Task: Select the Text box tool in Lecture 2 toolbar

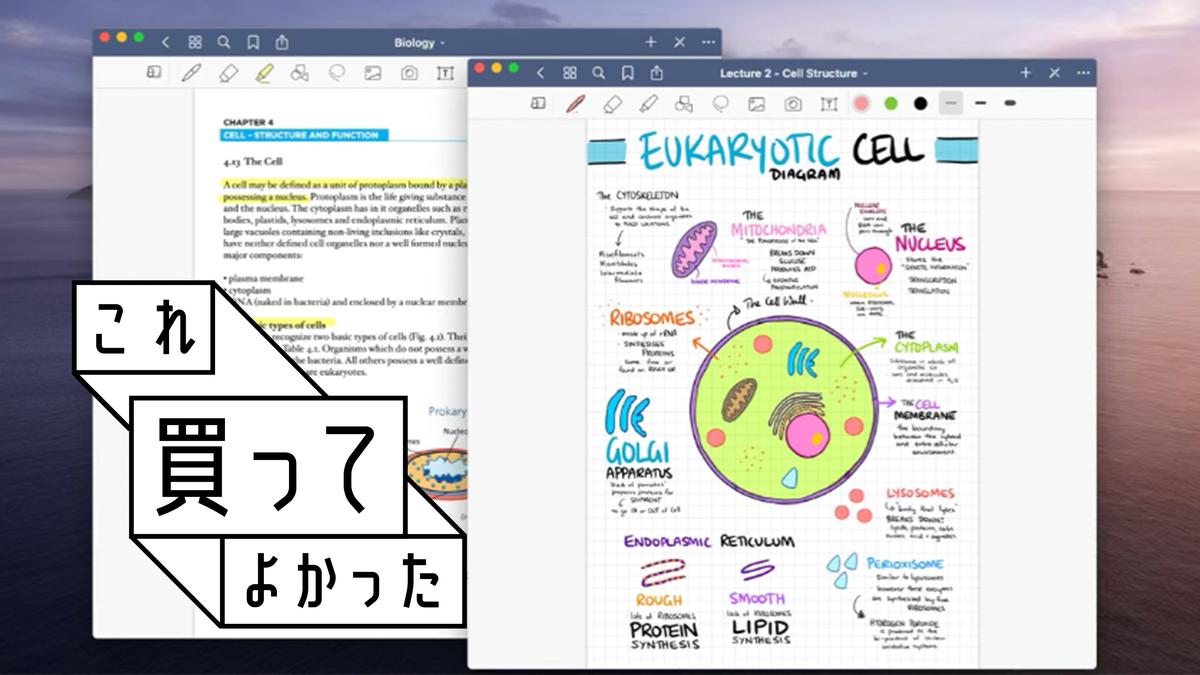Action: [829, 103]
